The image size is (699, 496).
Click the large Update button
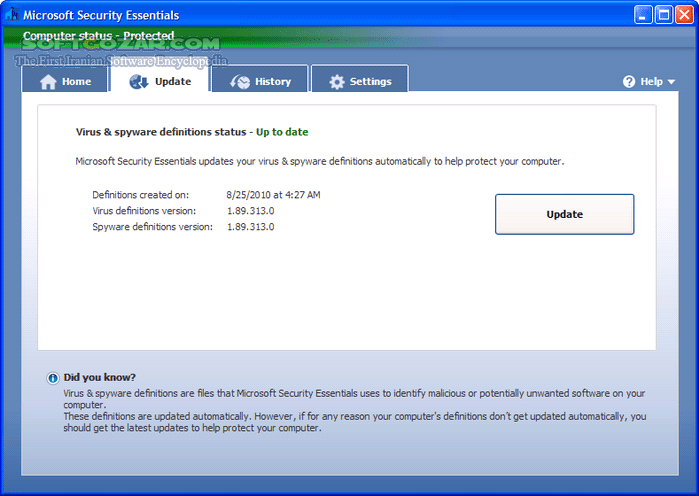(564, 214)
